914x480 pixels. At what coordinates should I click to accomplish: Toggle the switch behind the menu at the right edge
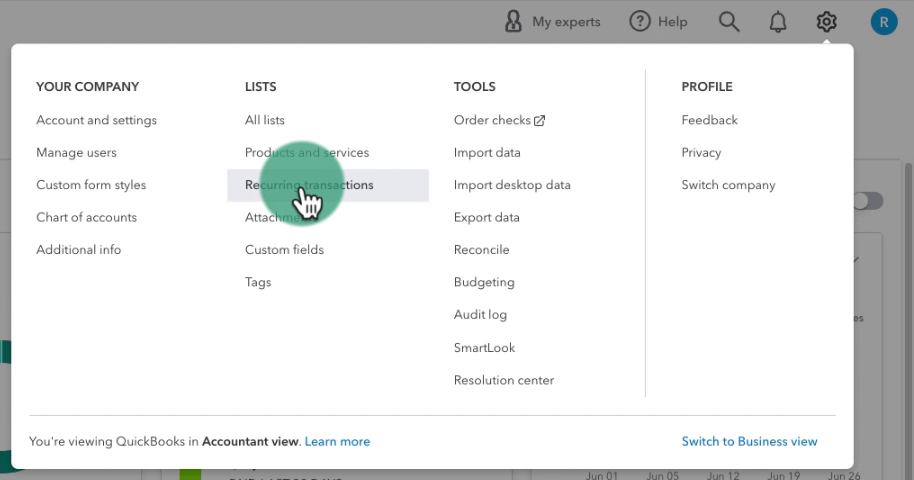tap(869, 201)
